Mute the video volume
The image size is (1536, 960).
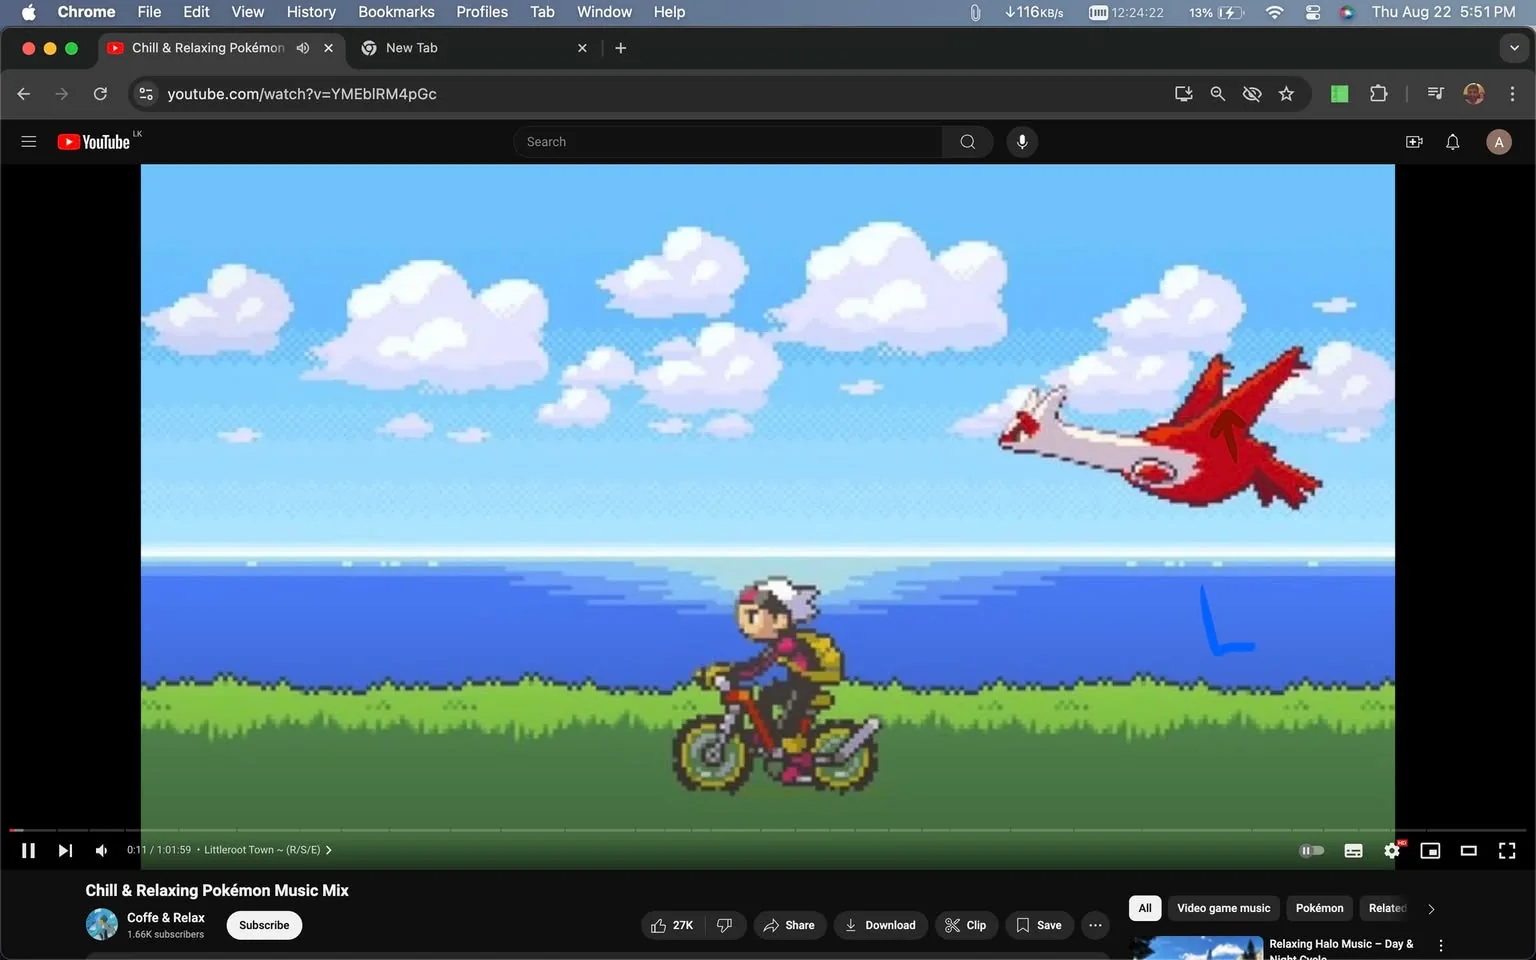tap(101, 850)
